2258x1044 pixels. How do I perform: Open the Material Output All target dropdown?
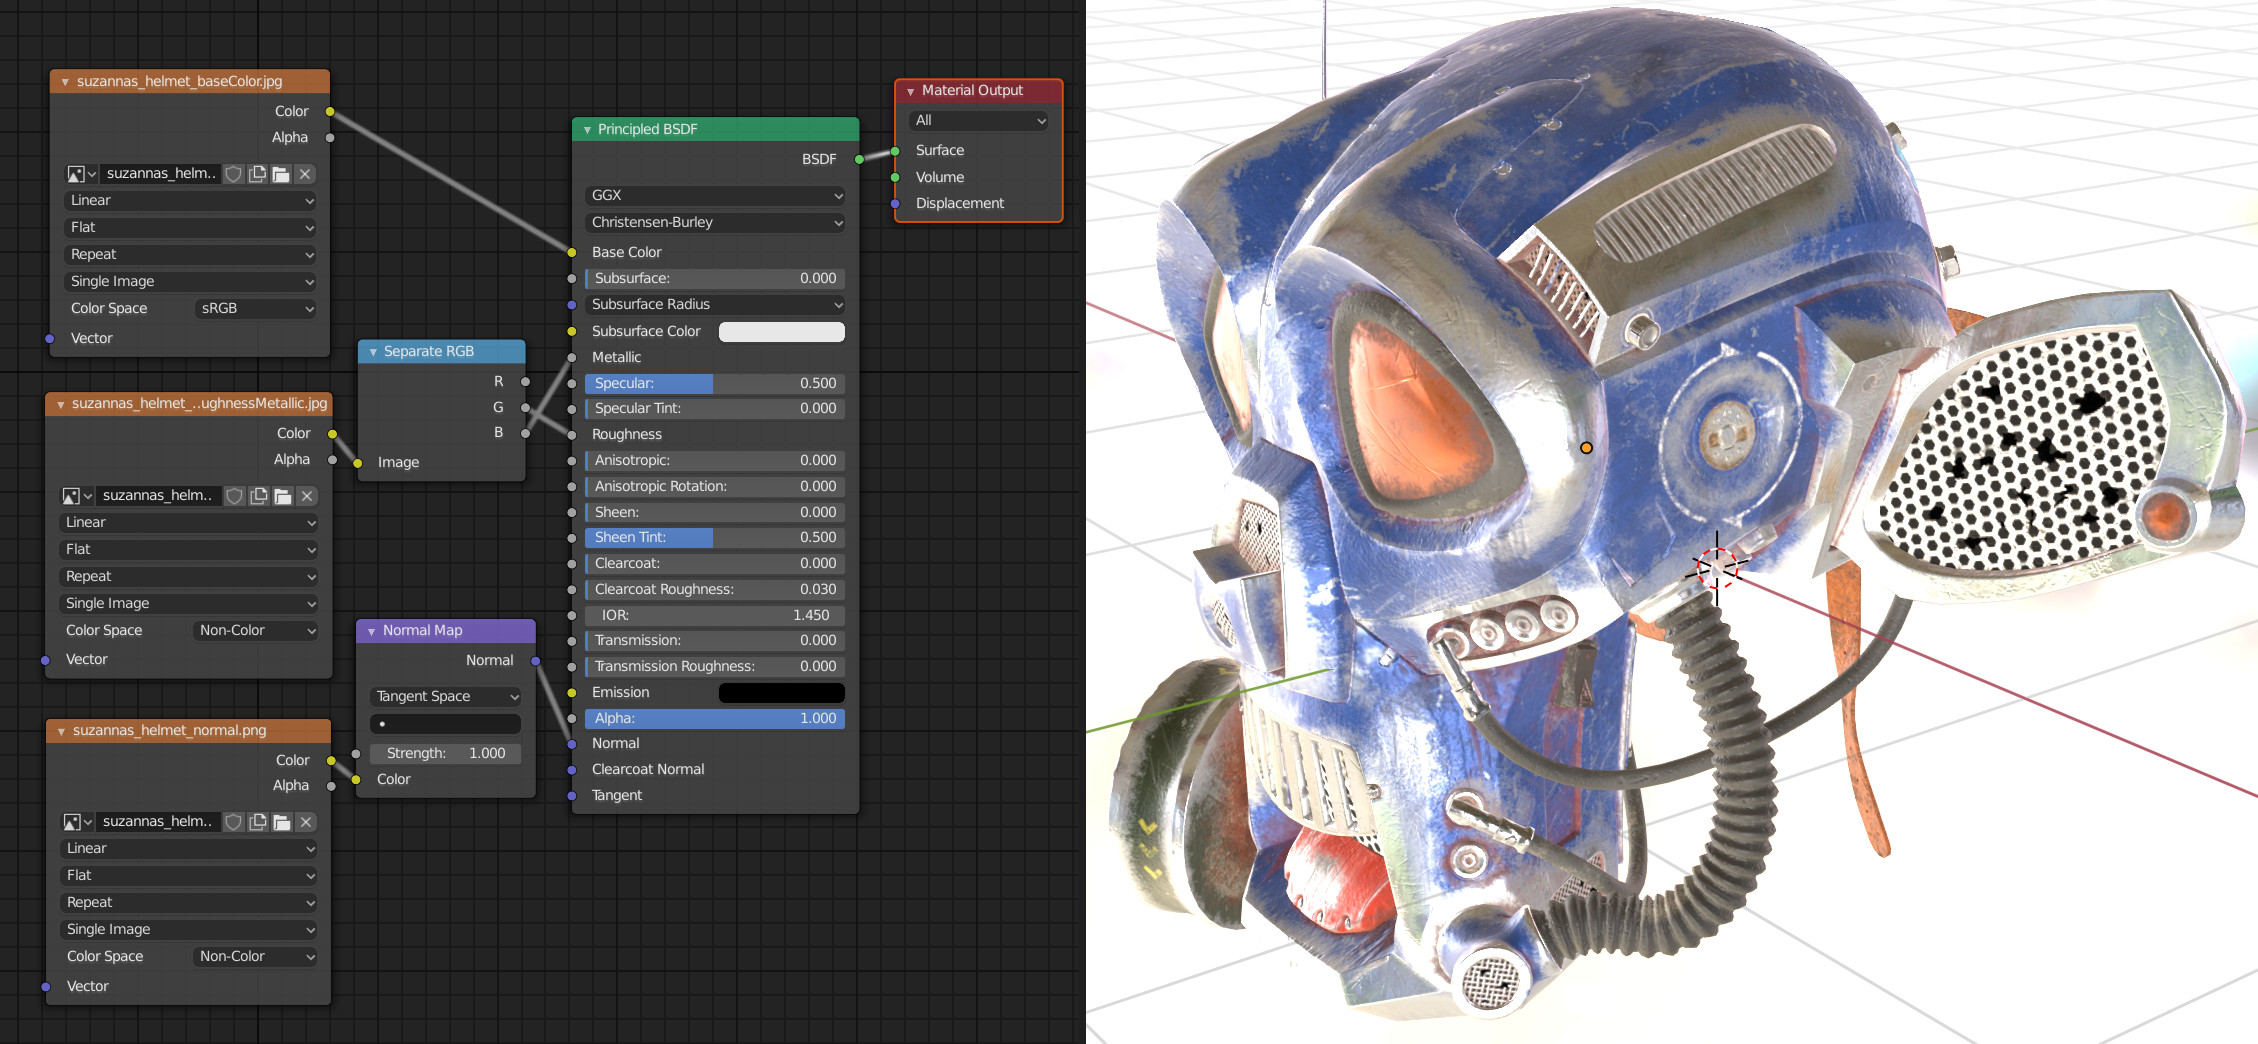pos(979,121)
